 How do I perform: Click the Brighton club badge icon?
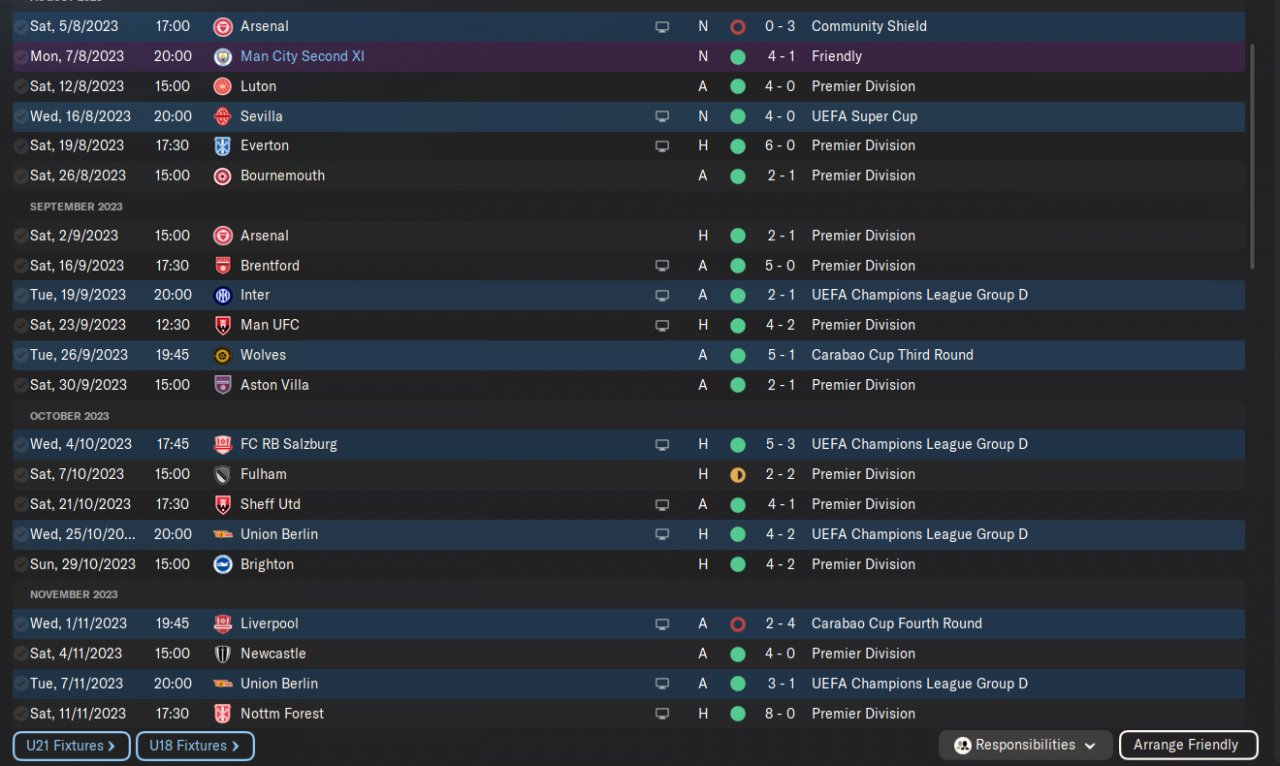(x=222, y=564)
